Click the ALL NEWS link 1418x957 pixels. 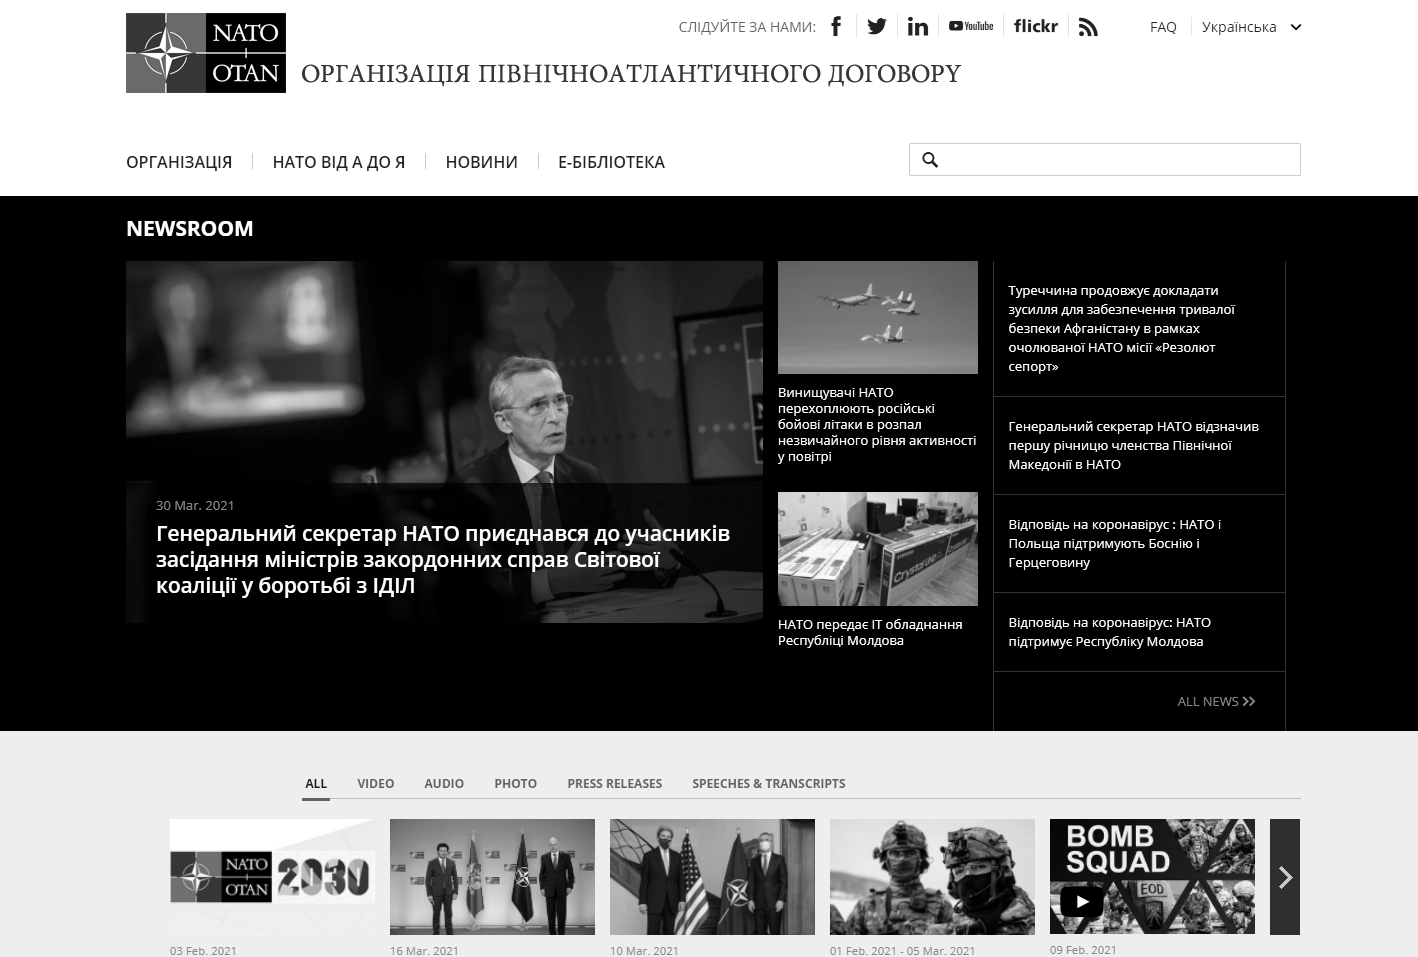tap(1216, 701)
